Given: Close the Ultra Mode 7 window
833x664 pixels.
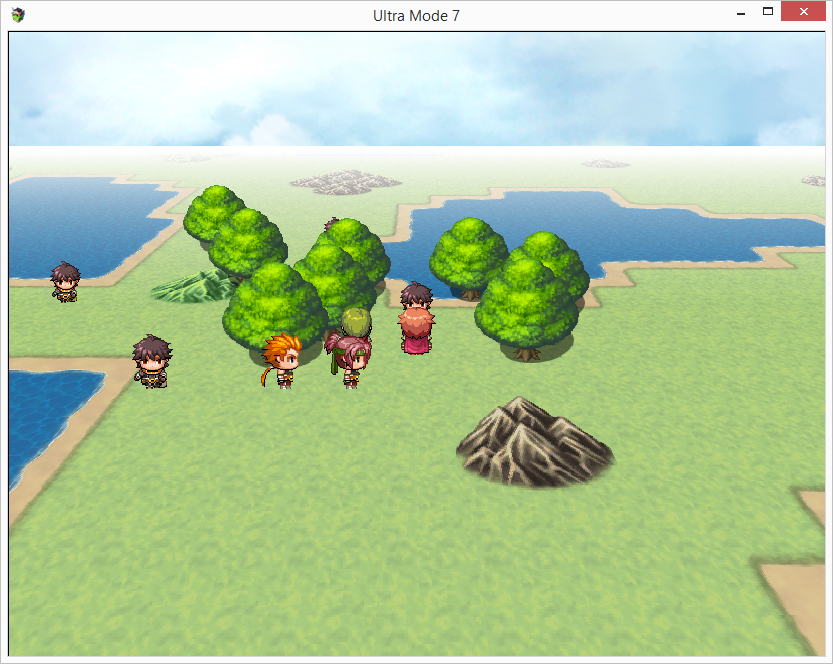Looking at the screenshot, I should [x=803, y=11].
